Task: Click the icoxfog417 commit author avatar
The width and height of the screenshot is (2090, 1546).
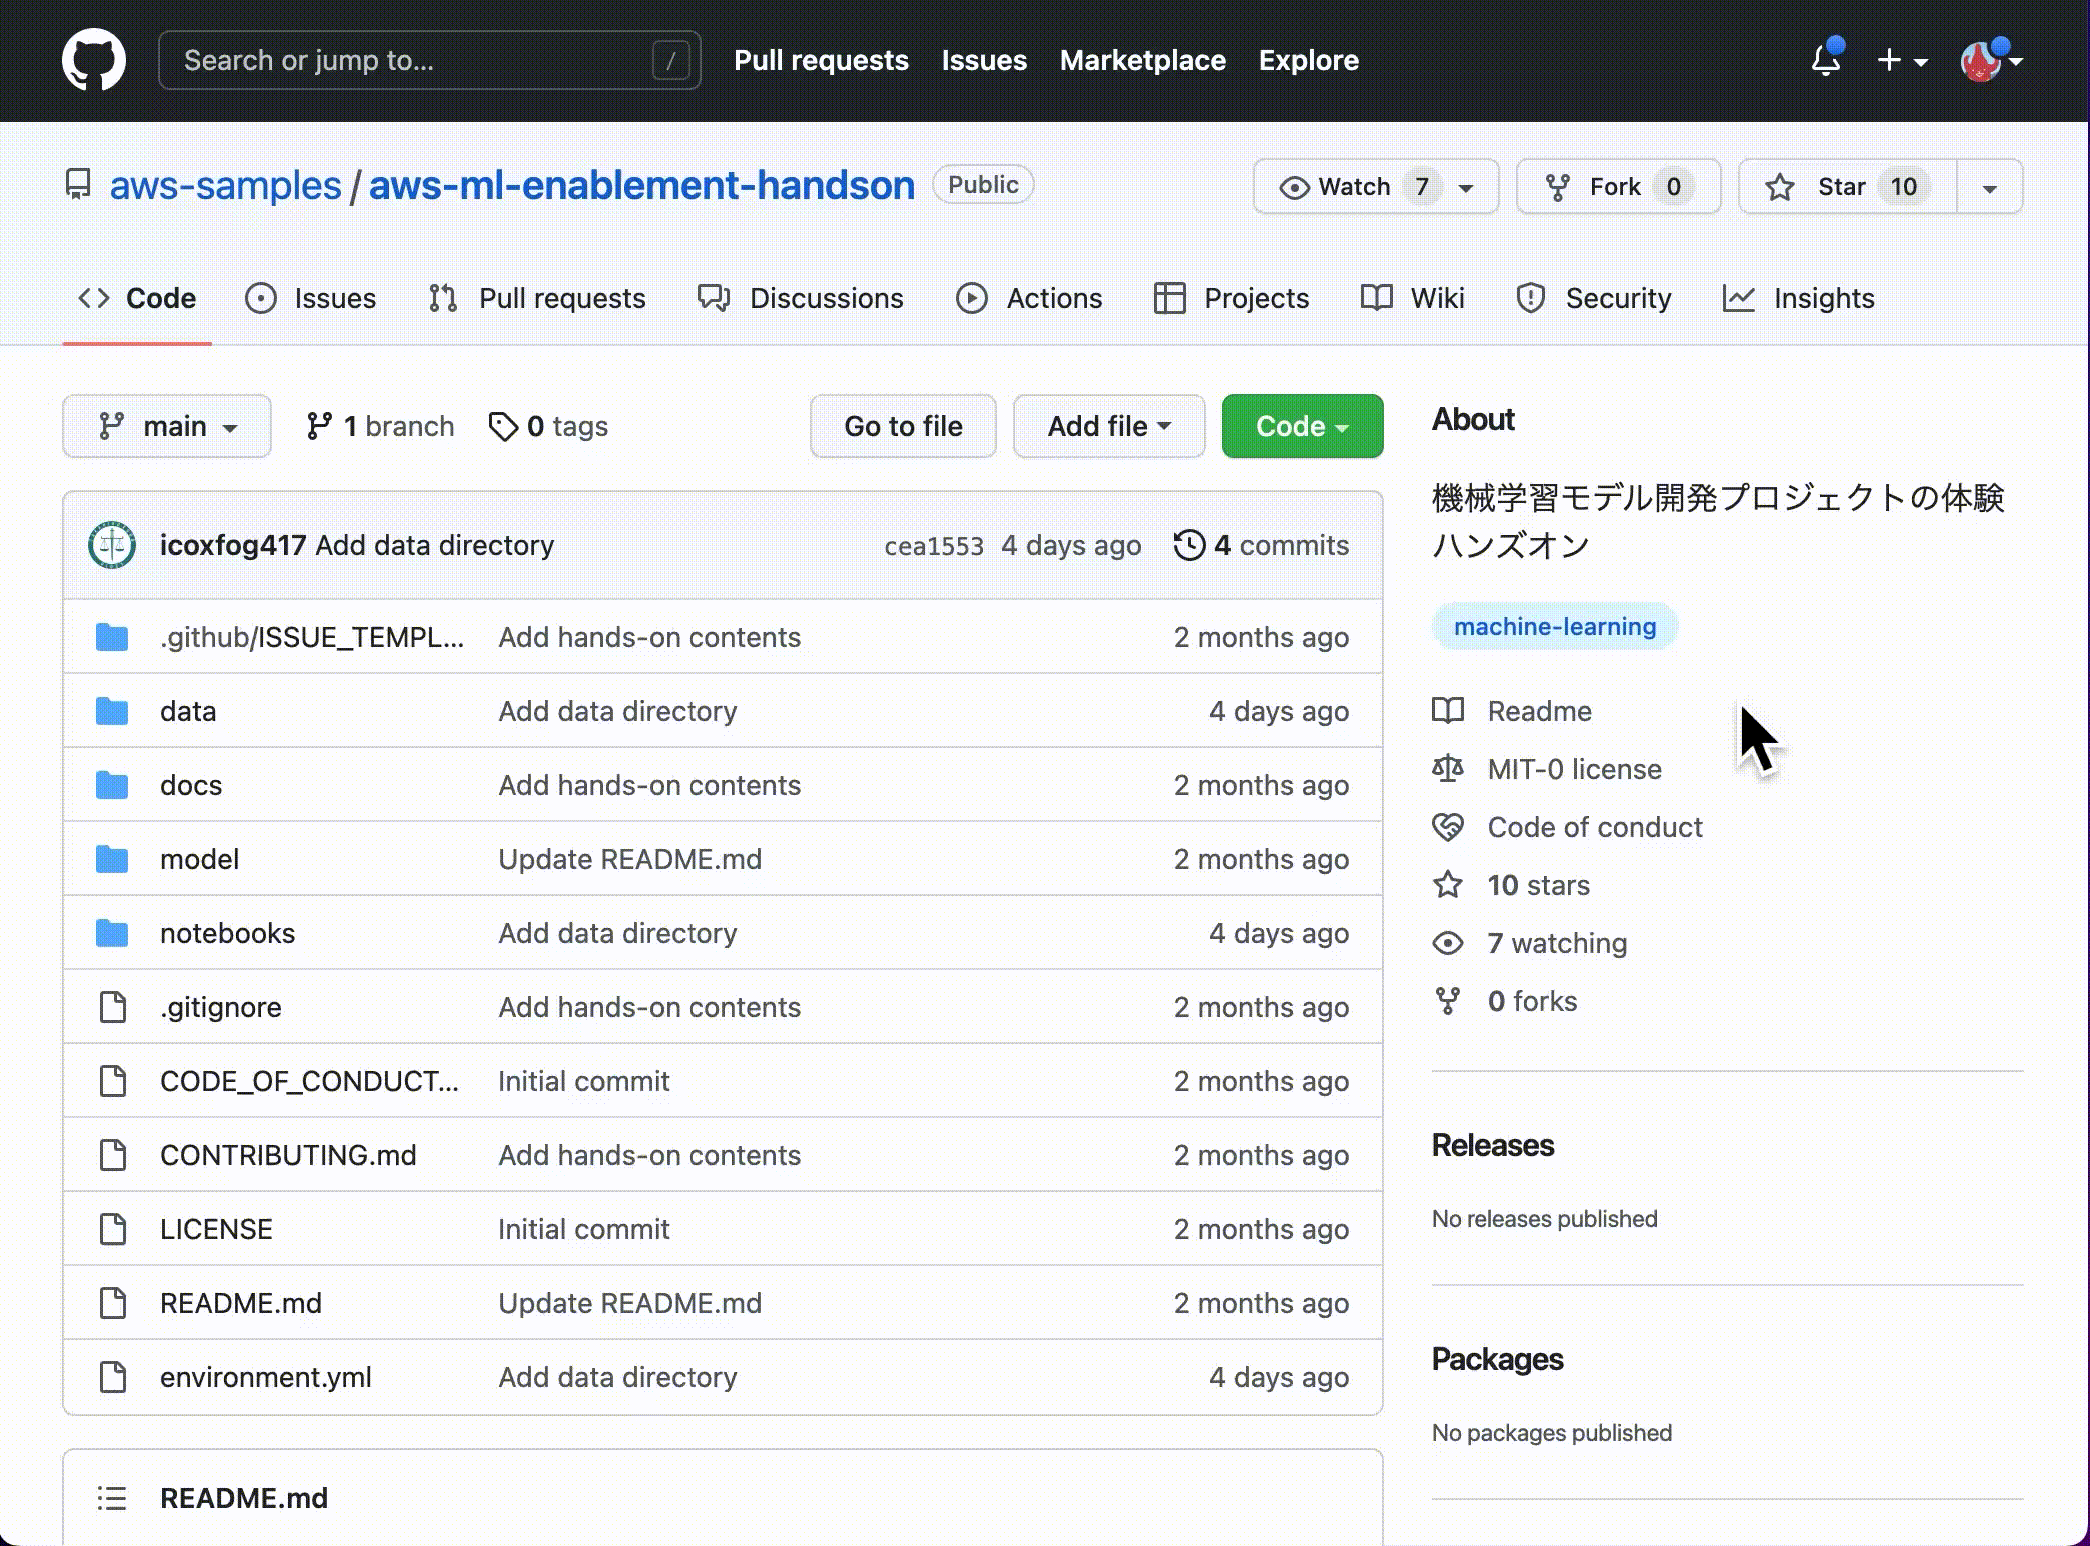Action: (x=112, y=545)
